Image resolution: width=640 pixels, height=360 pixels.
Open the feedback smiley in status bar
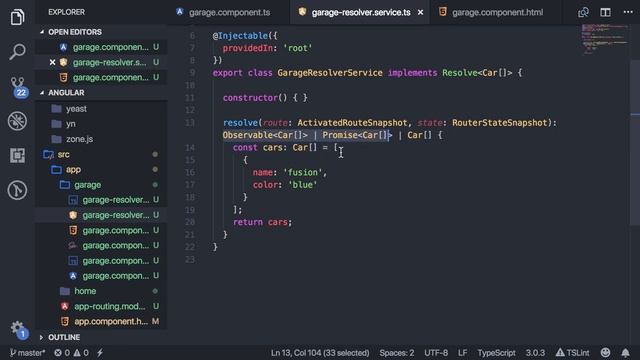(x=605, y=353)
